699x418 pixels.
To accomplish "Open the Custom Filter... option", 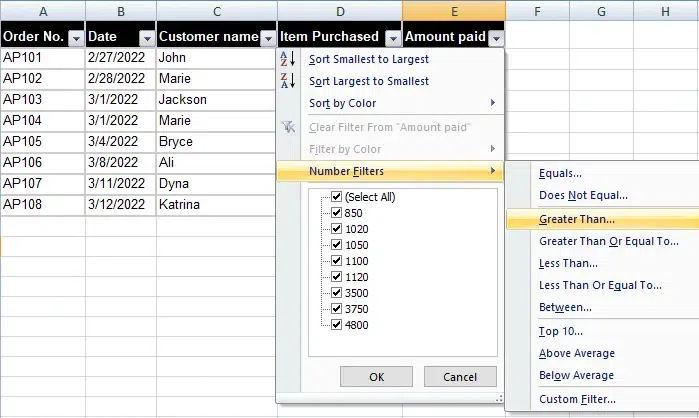I will pos(577,399).
